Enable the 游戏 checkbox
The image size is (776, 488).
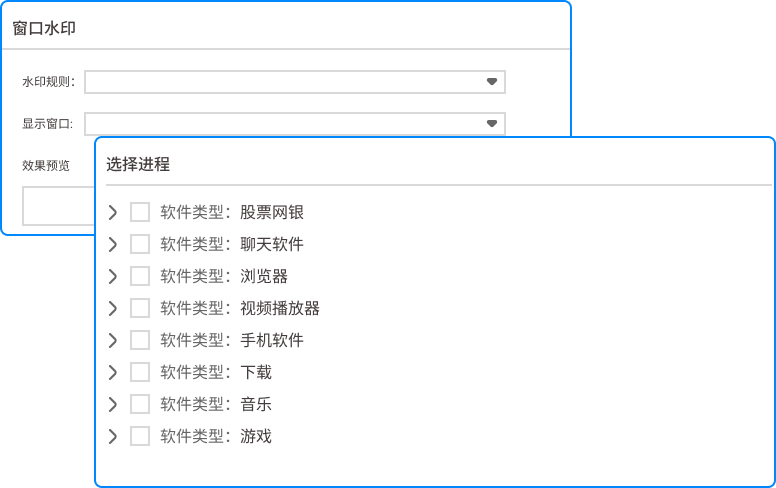click(140, 436)
